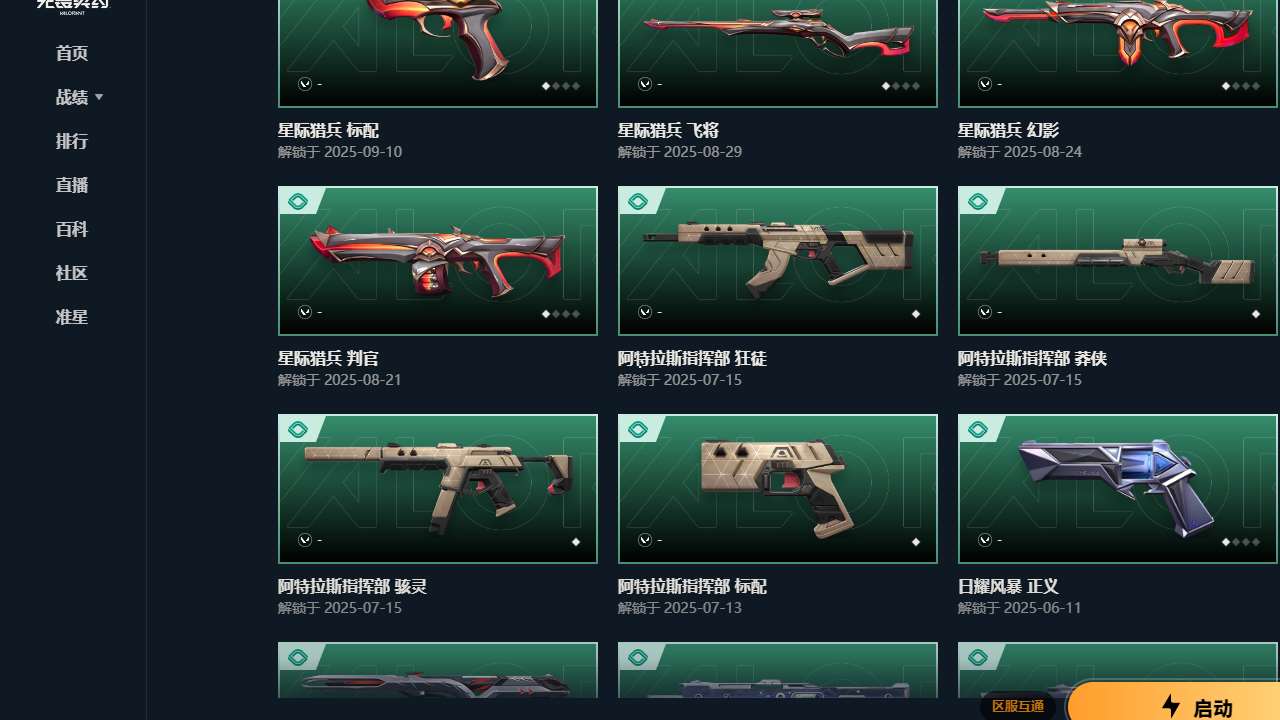Viewport: 1280px width, 720px height.
Task: Go to 首页 in the sidebar
Action: pos(72,53)
